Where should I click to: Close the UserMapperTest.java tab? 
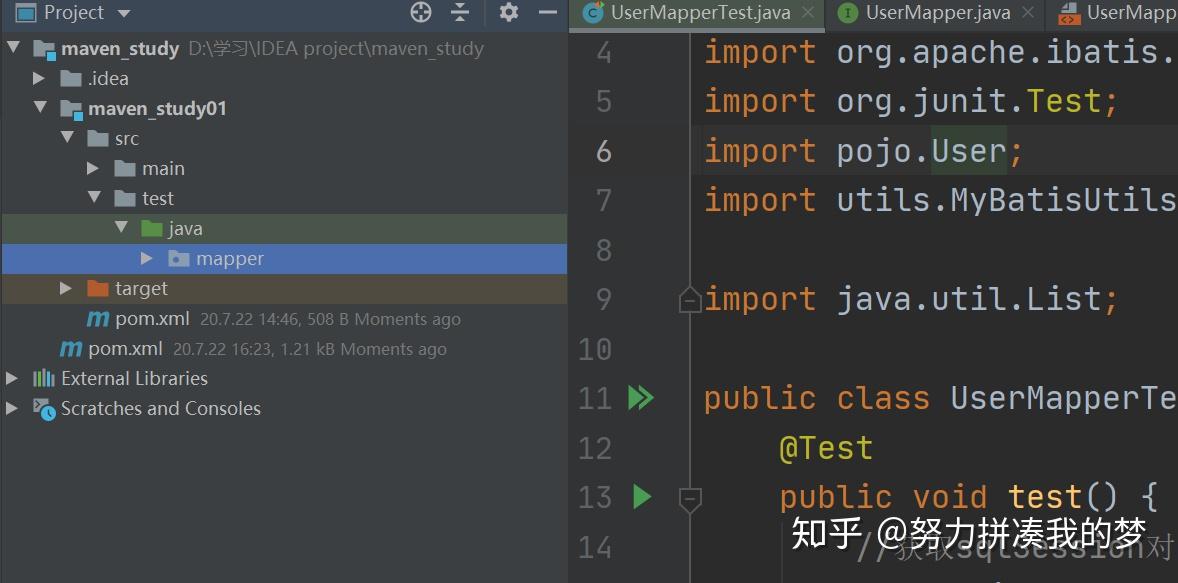[x=808, y=14]
